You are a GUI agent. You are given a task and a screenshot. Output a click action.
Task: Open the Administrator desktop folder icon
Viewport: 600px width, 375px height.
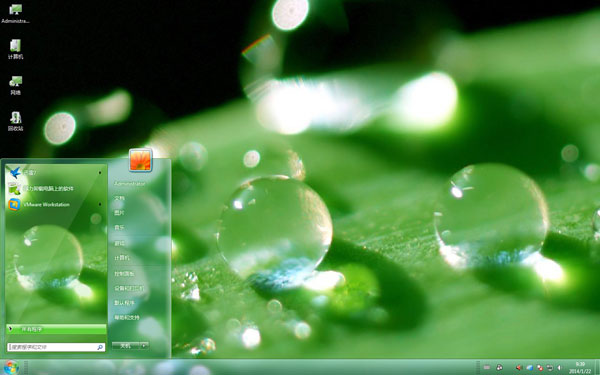point(15,14)
